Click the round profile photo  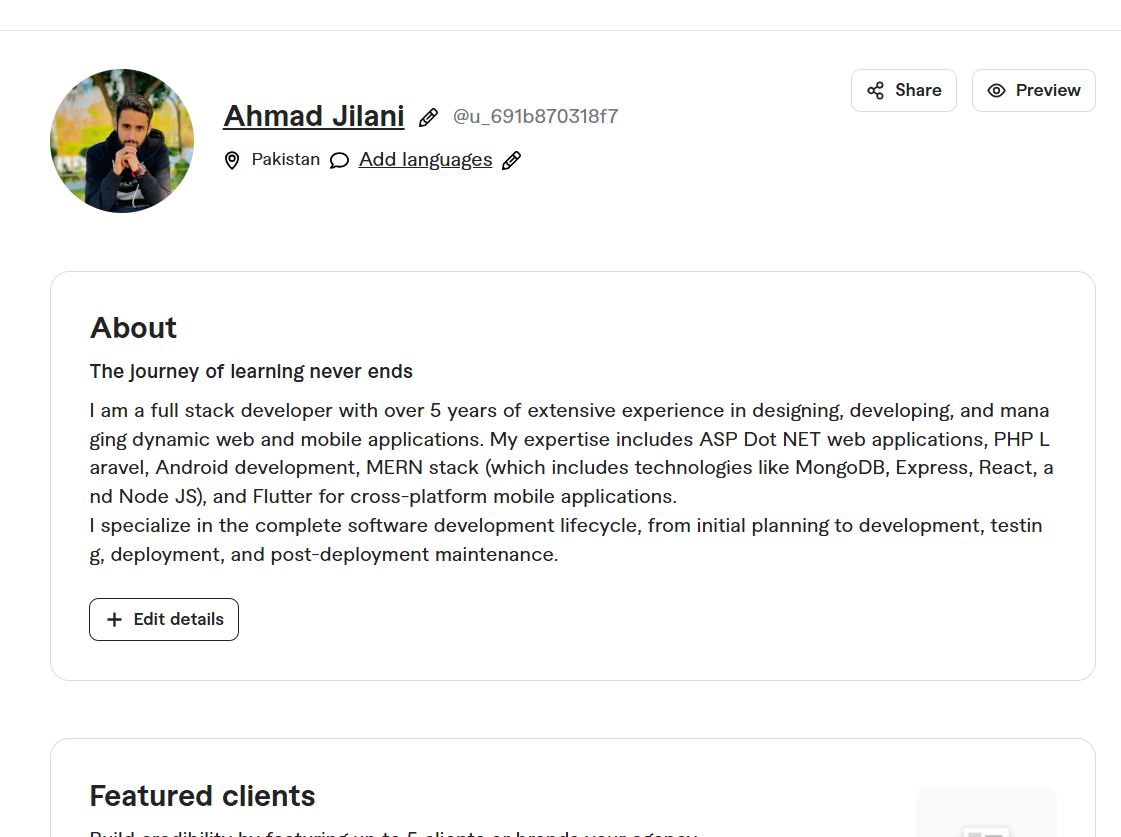[x=122, y=141]
